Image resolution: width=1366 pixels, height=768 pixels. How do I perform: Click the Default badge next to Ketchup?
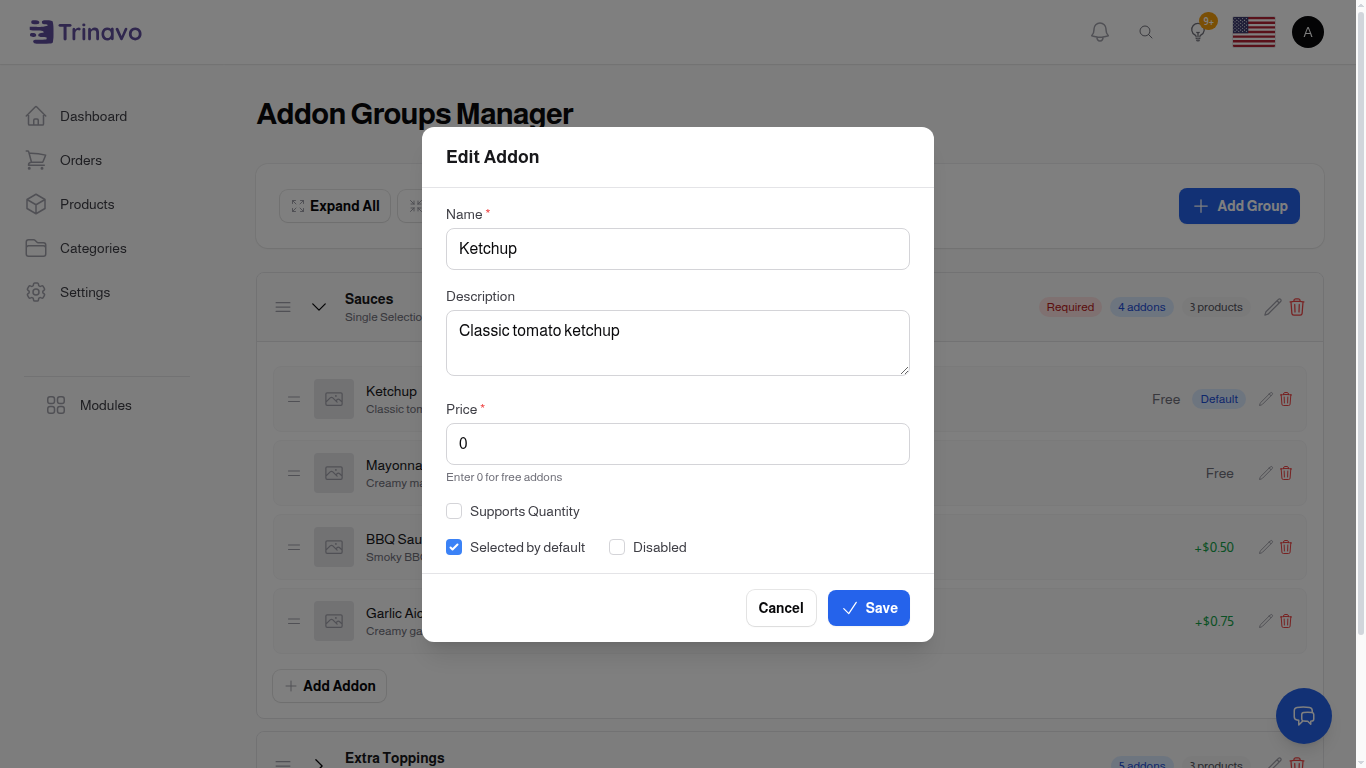coord(1219,399)
